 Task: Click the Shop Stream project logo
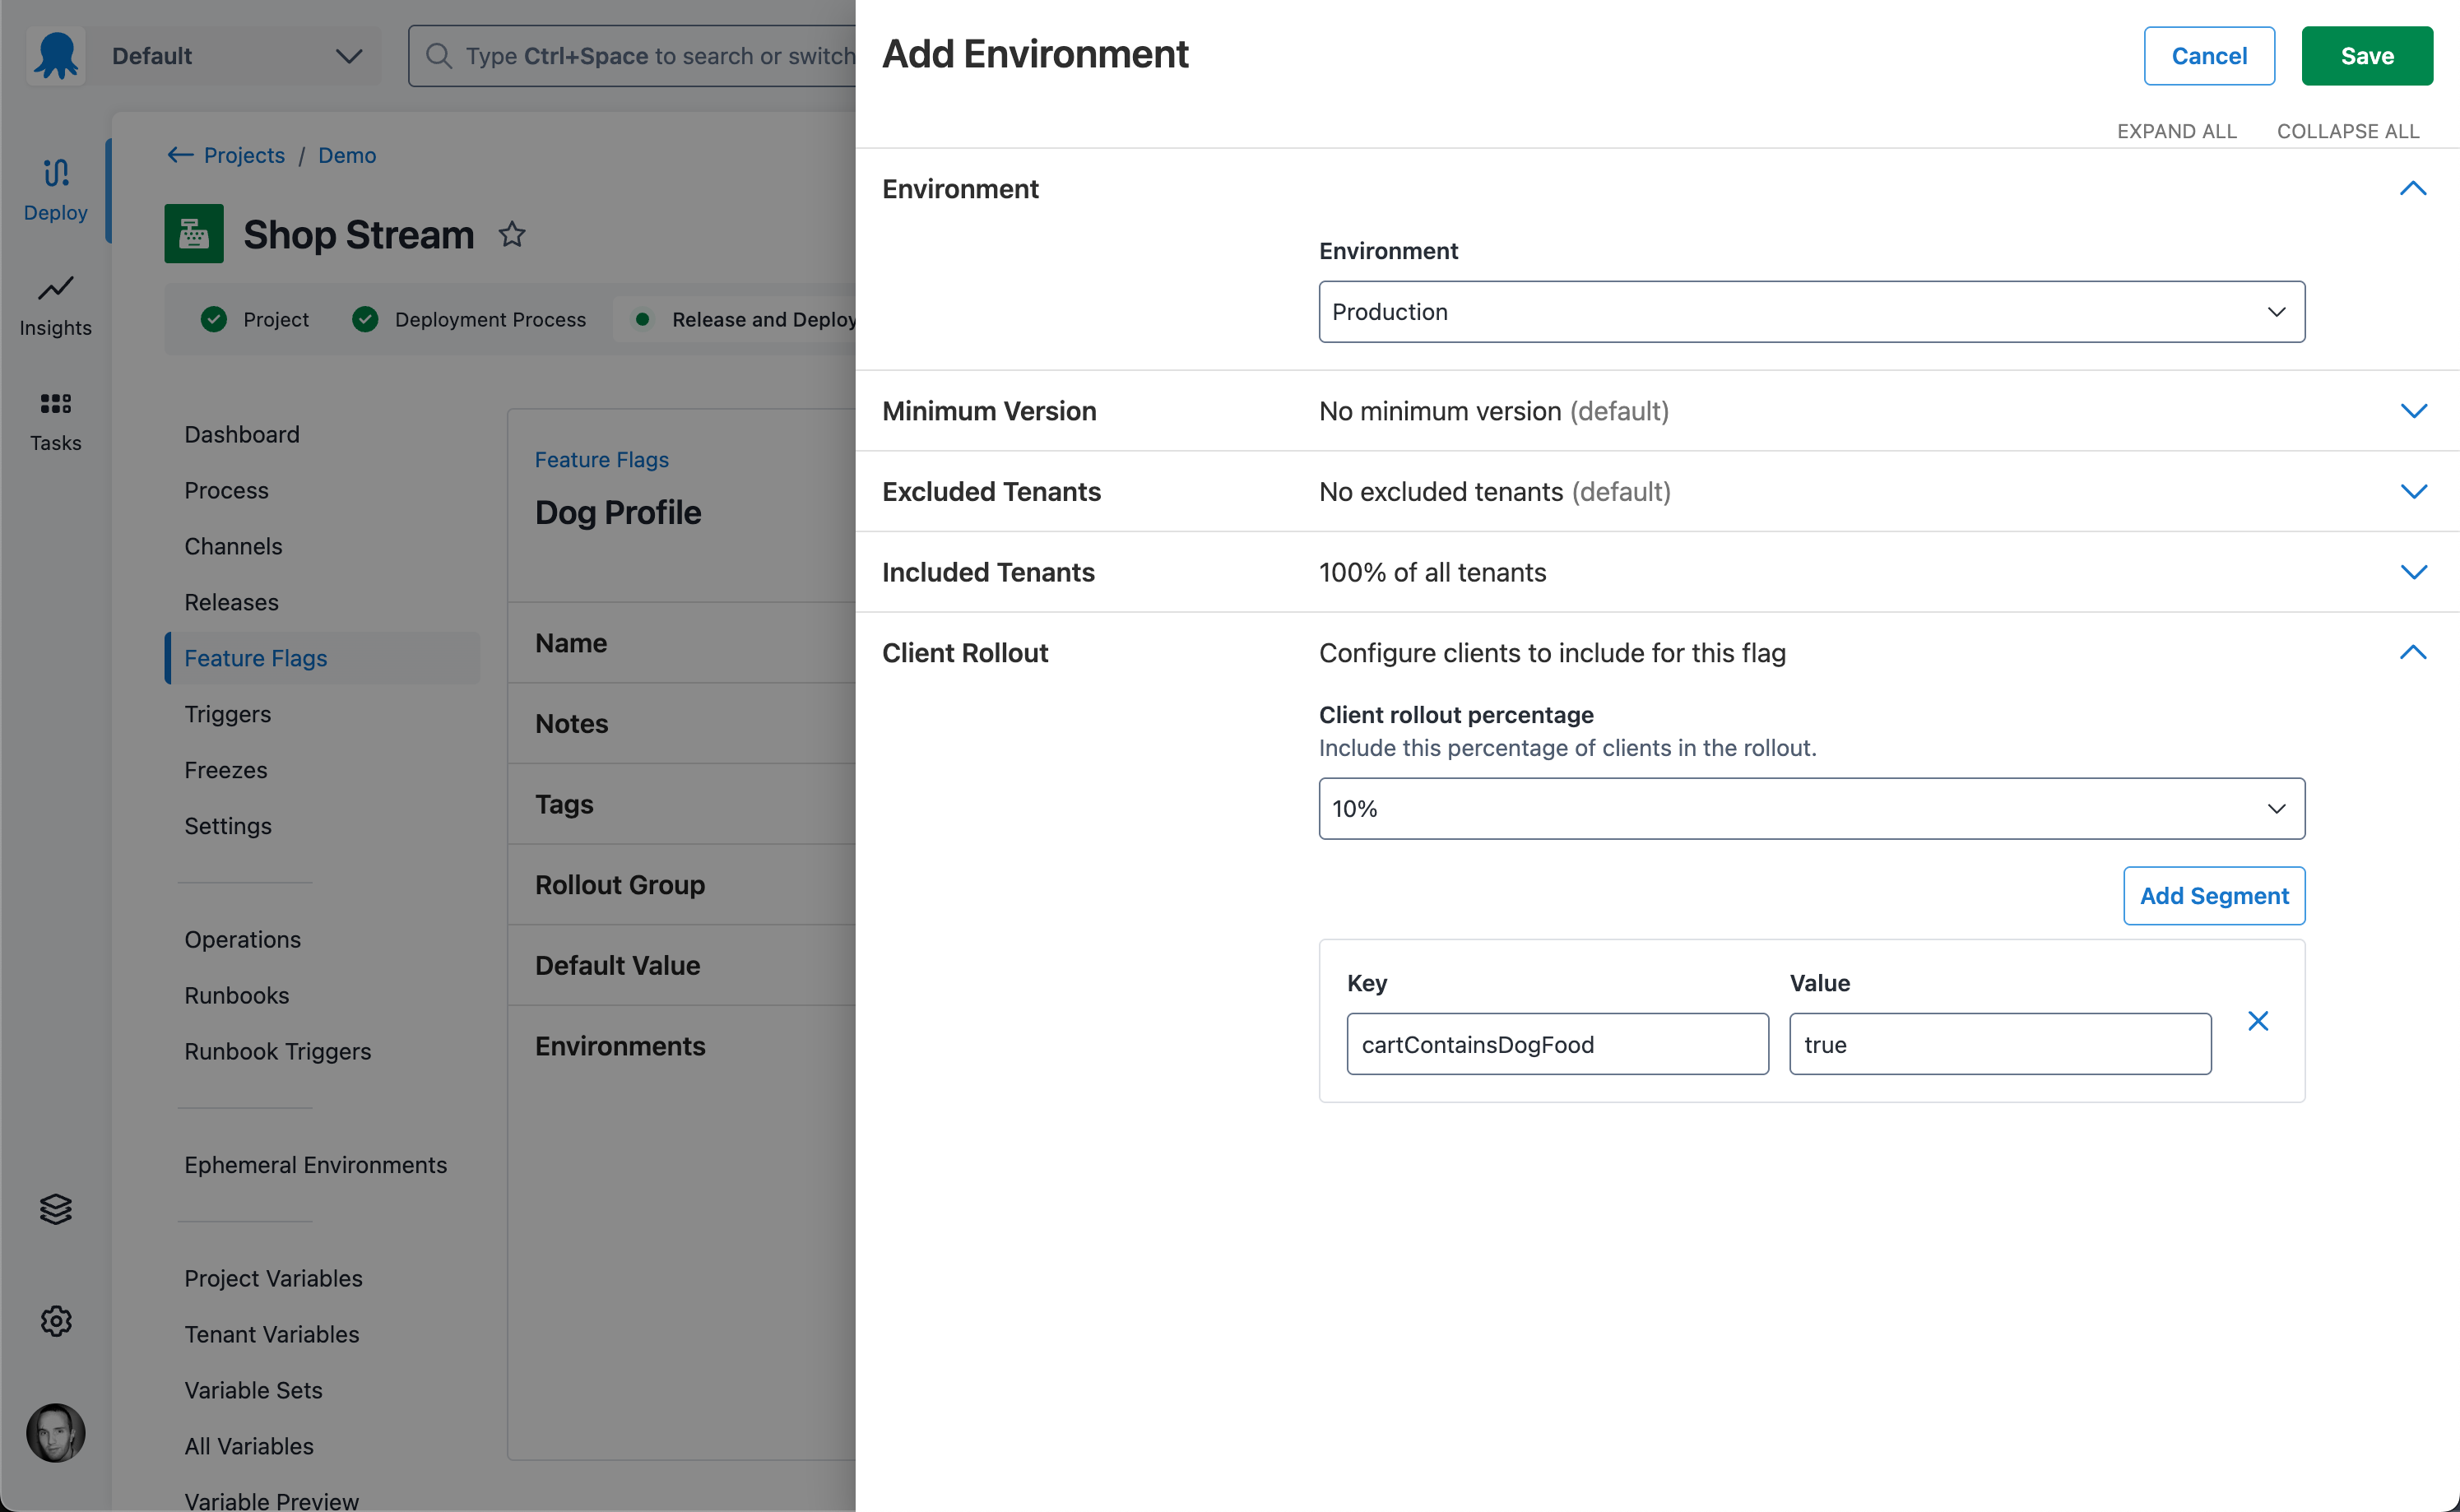pyautogui.click(x=194, y=234)
